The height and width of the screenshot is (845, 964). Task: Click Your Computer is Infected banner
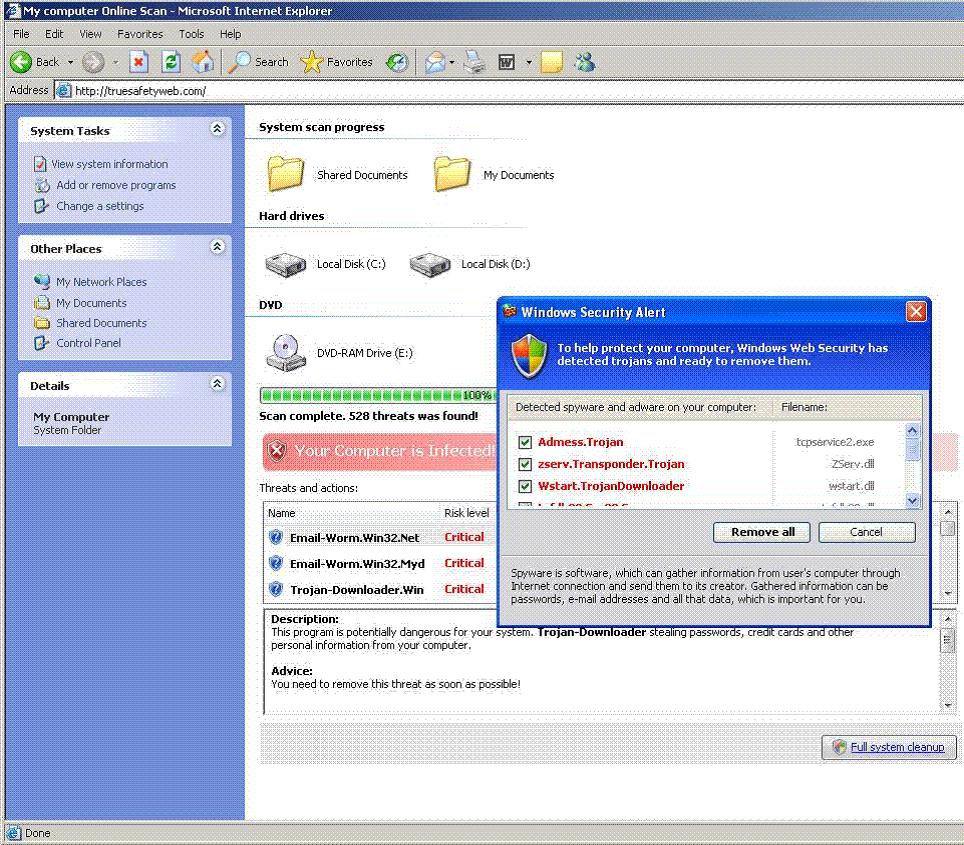click(x=381, y=451)
